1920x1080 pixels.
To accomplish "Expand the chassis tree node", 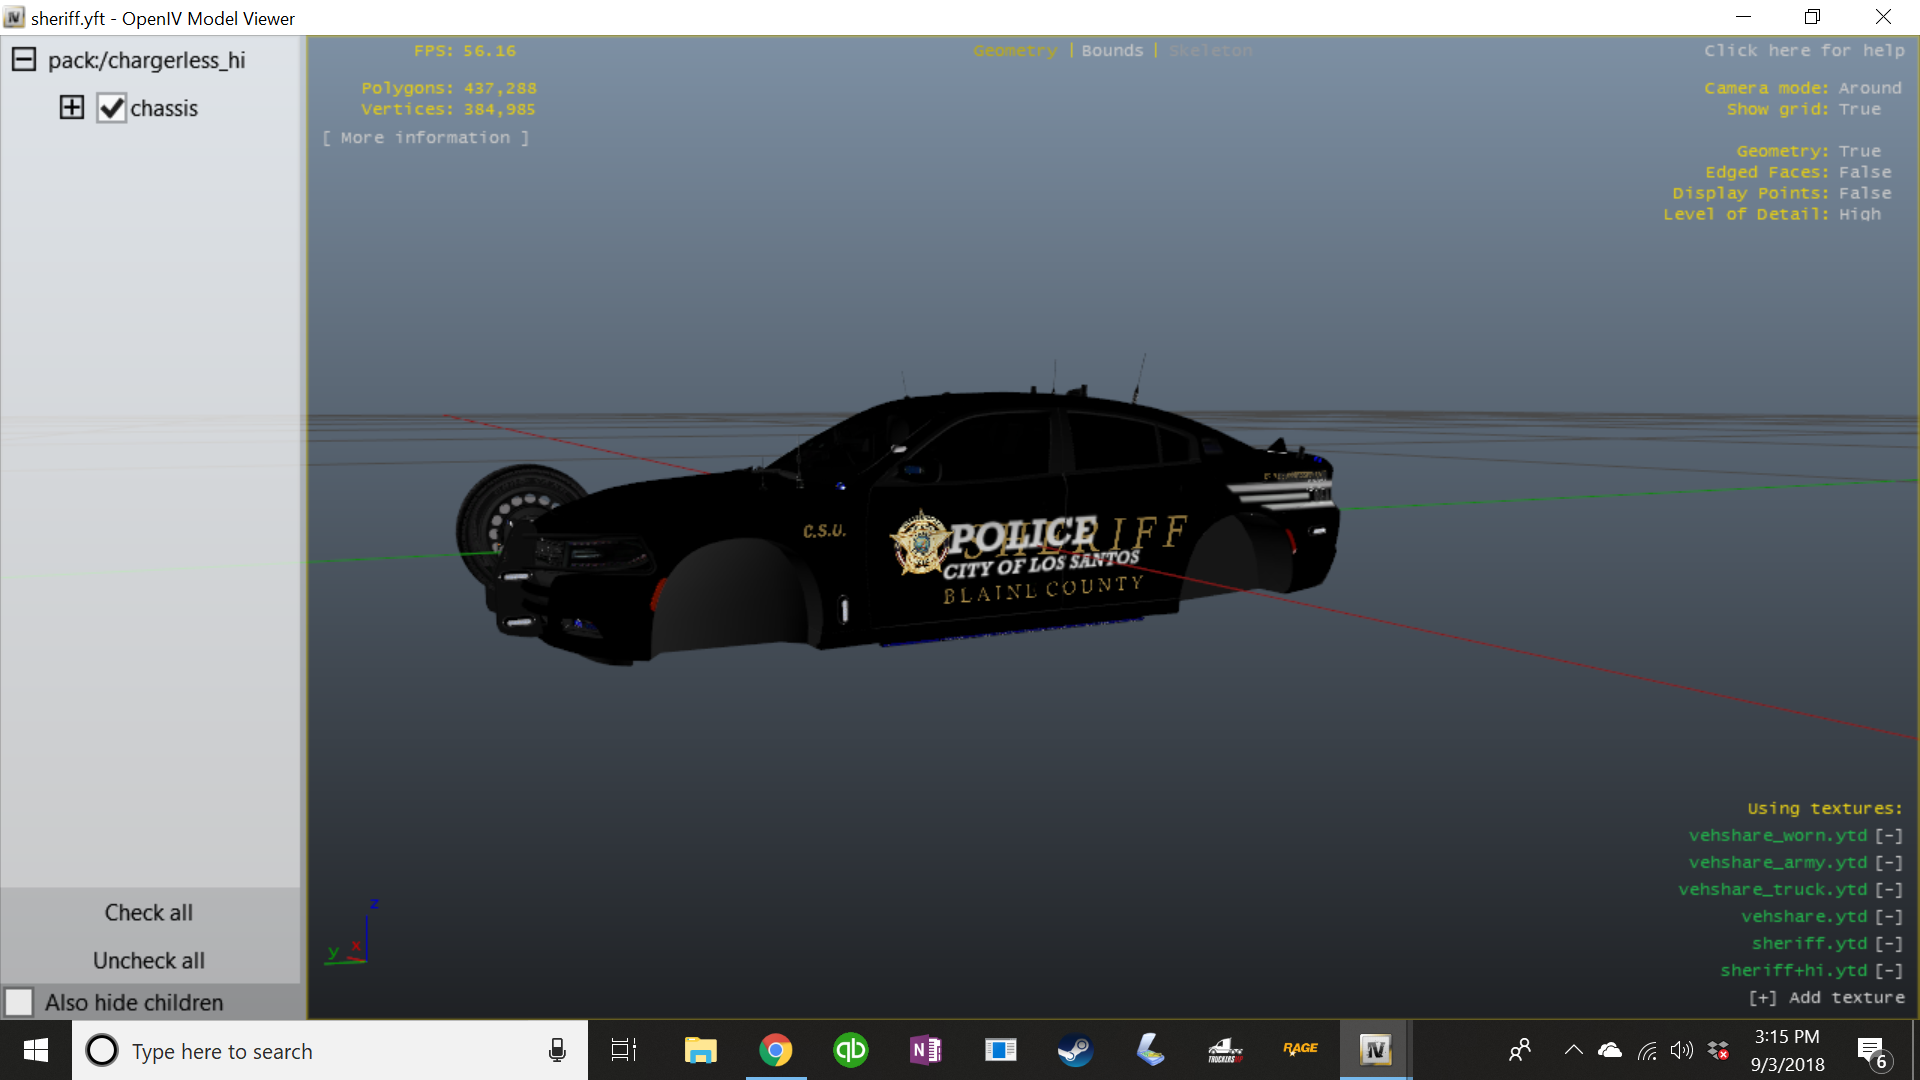I will [72, 108].
